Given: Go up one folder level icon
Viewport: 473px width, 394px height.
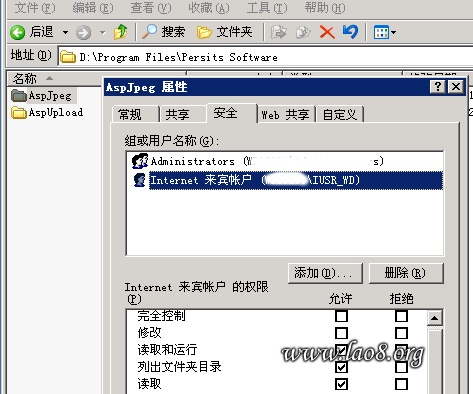Looking at the screenshot, I should click(x=120, y=32).
